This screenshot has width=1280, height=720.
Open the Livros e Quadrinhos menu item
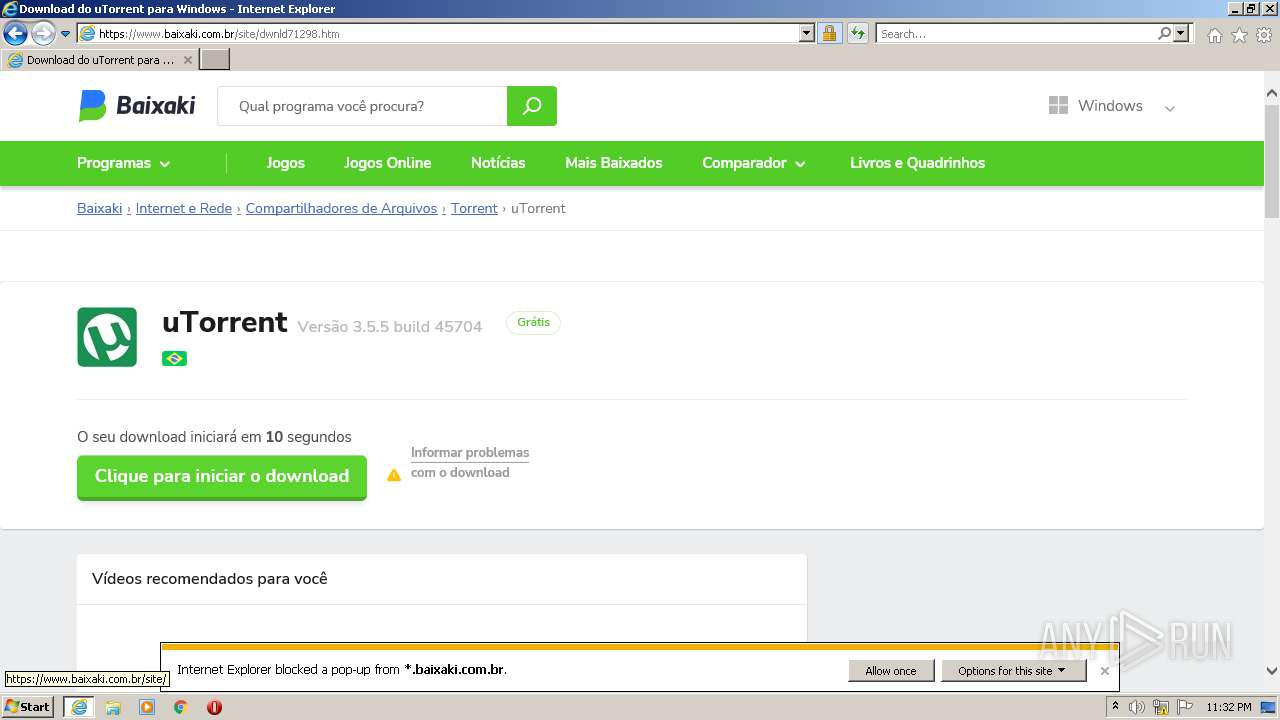coord(917,163)
